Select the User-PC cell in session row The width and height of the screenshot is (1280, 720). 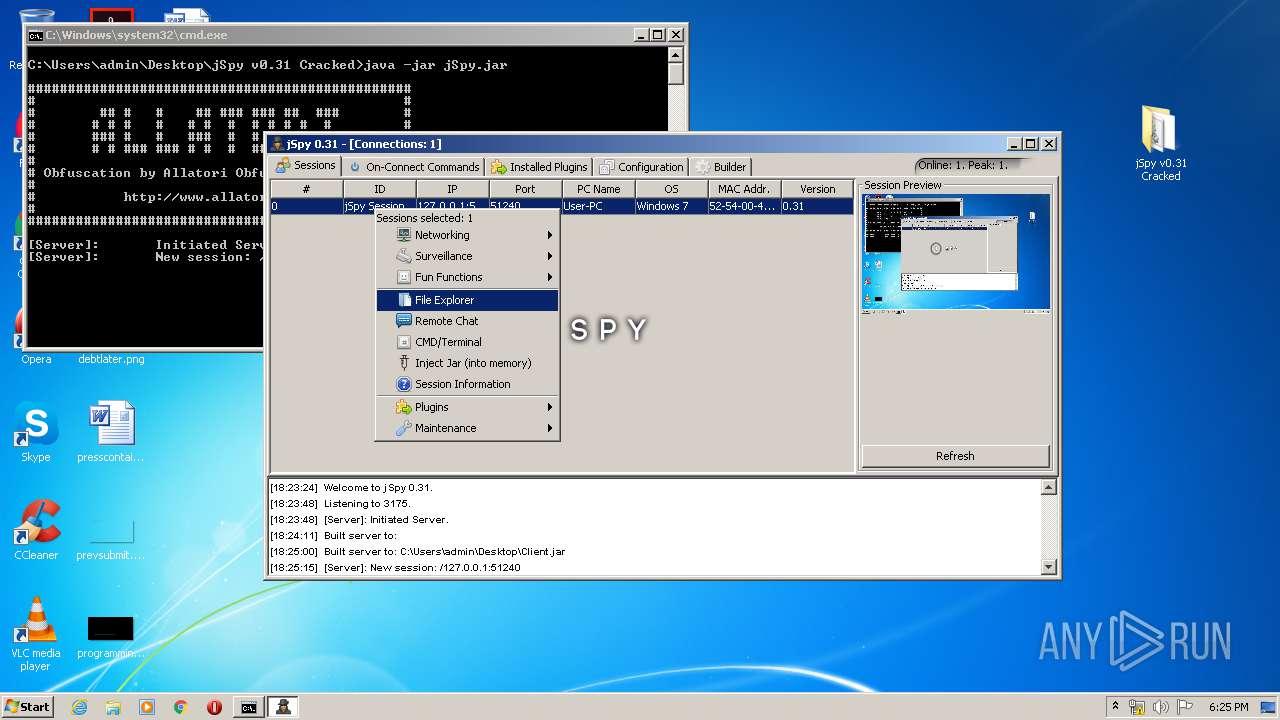pos(598,206)
